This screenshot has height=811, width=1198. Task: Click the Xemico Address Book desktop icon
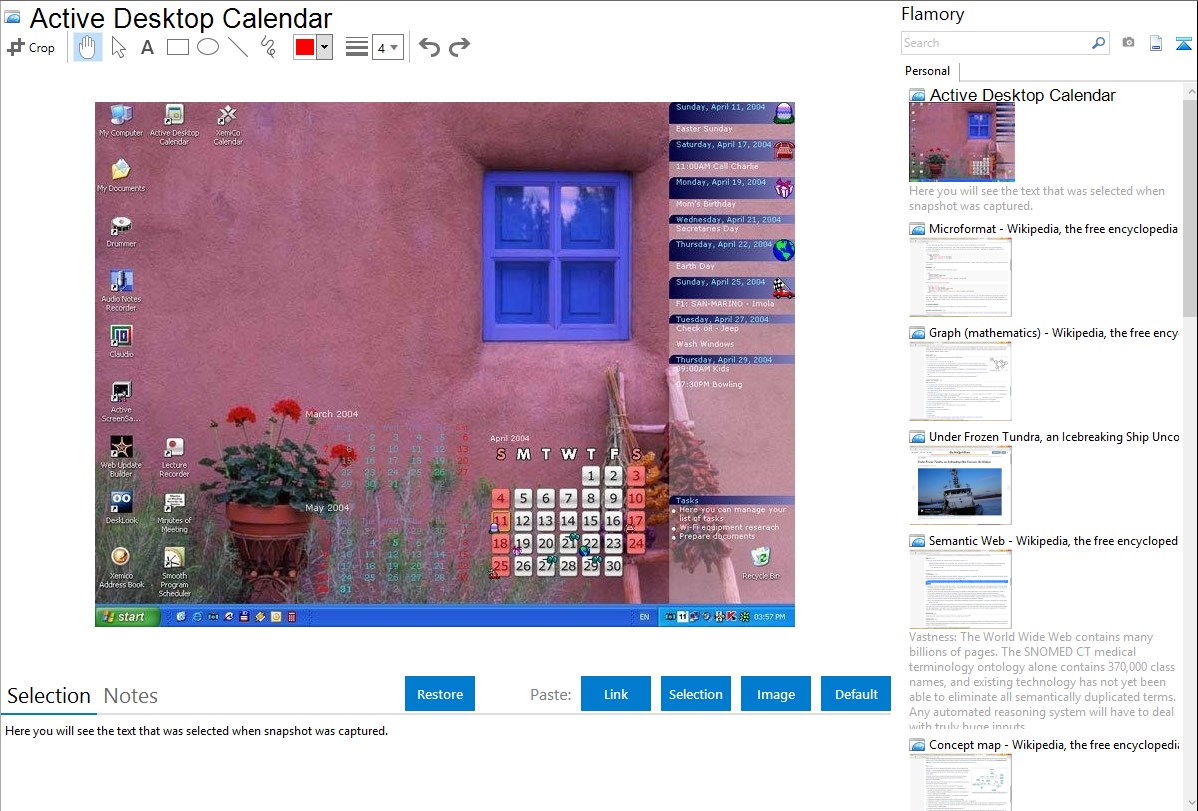(x=121, y=568)
